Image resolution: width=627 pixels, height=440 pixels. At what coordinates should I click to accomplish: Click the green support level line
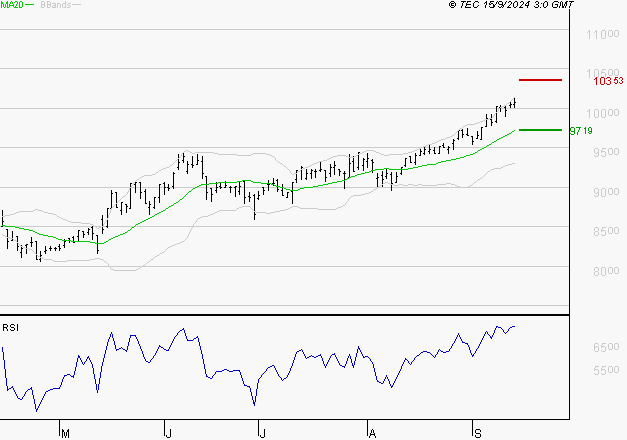[540, 130]
